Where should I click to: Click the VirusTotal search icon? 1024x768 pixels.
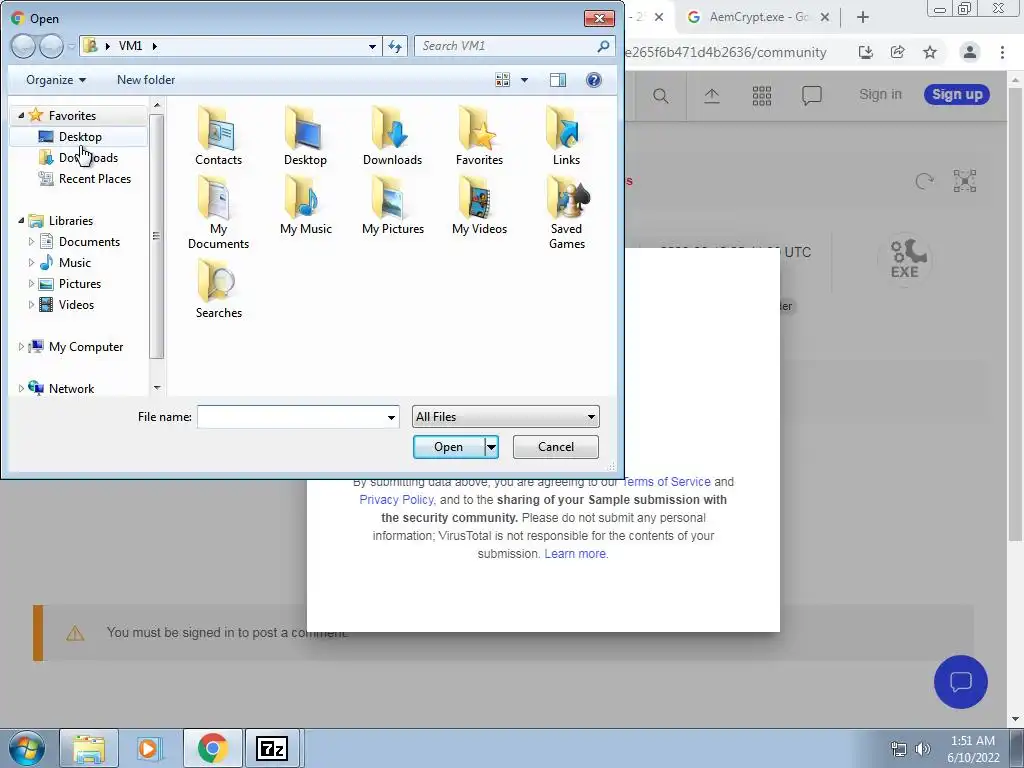click(x=661, y=96)
